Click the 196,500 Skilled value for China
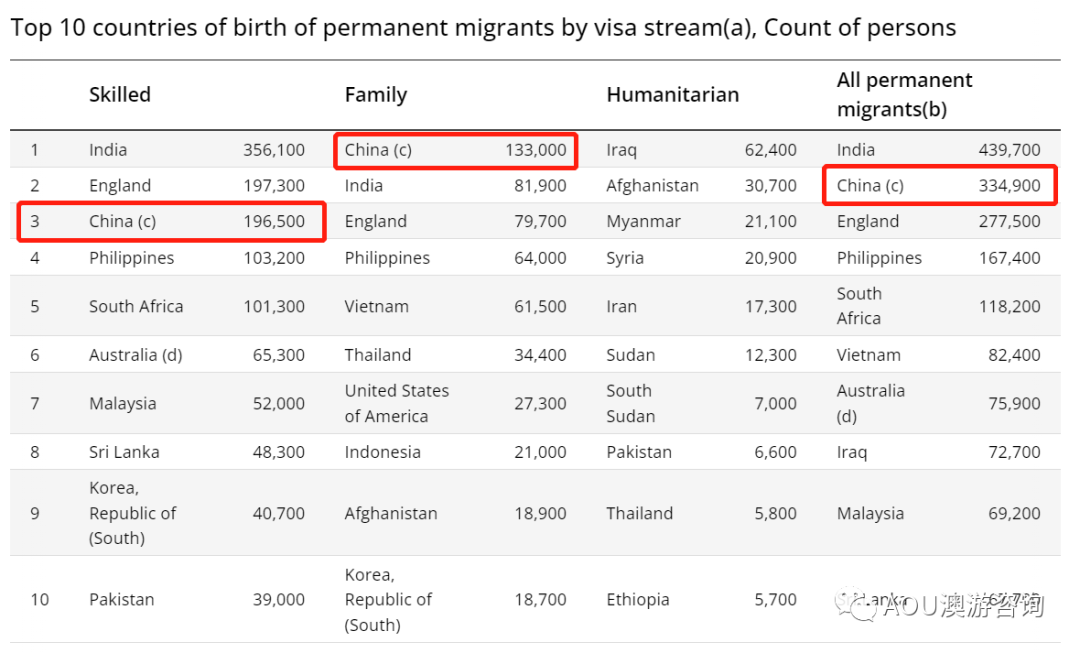 (x=274, y=222)
